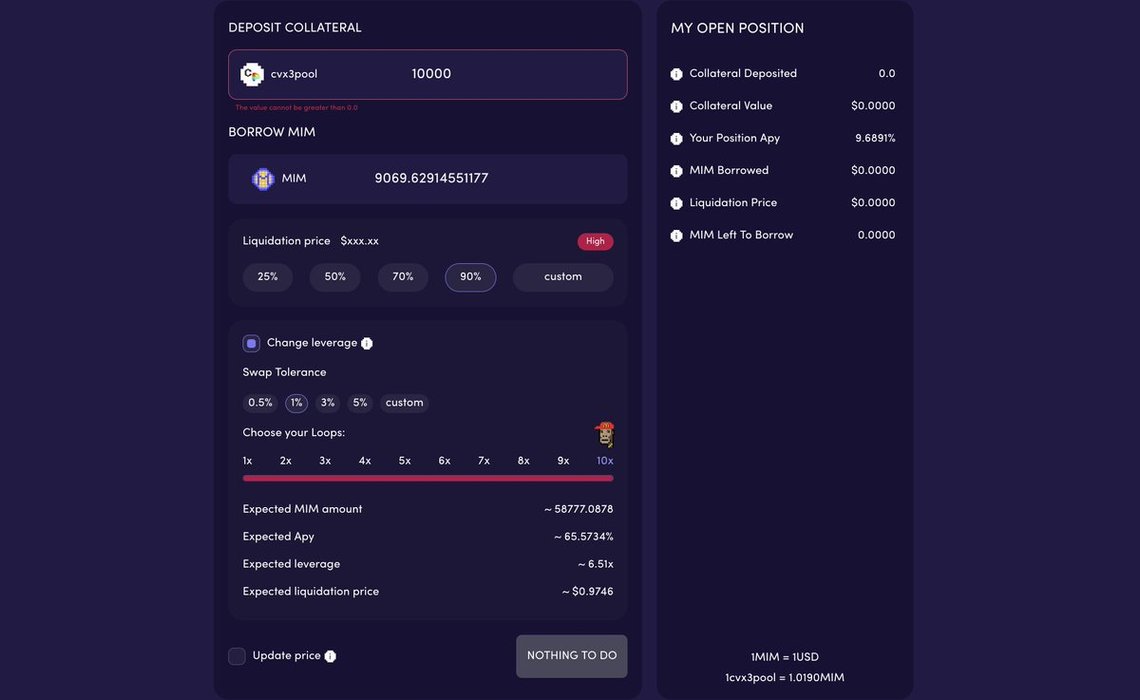This screenshot has width=1140, height=700.
Task: Open info icon beside MIM Borrowed
Action: [x=676, y=171]
